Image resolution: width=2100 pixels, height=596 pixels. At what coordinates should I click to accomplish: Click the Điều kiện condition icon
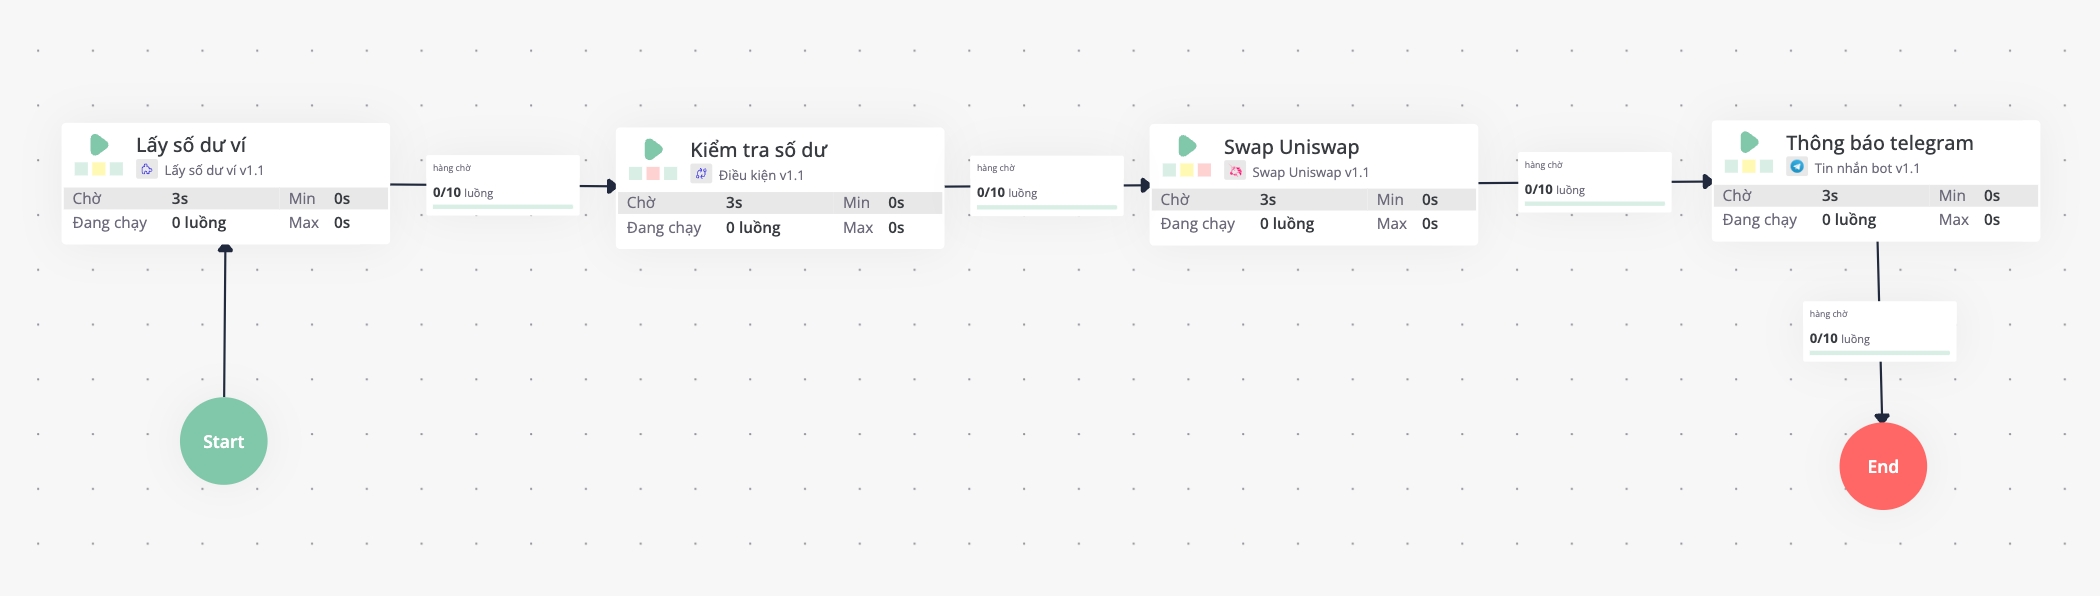point(701,174)
